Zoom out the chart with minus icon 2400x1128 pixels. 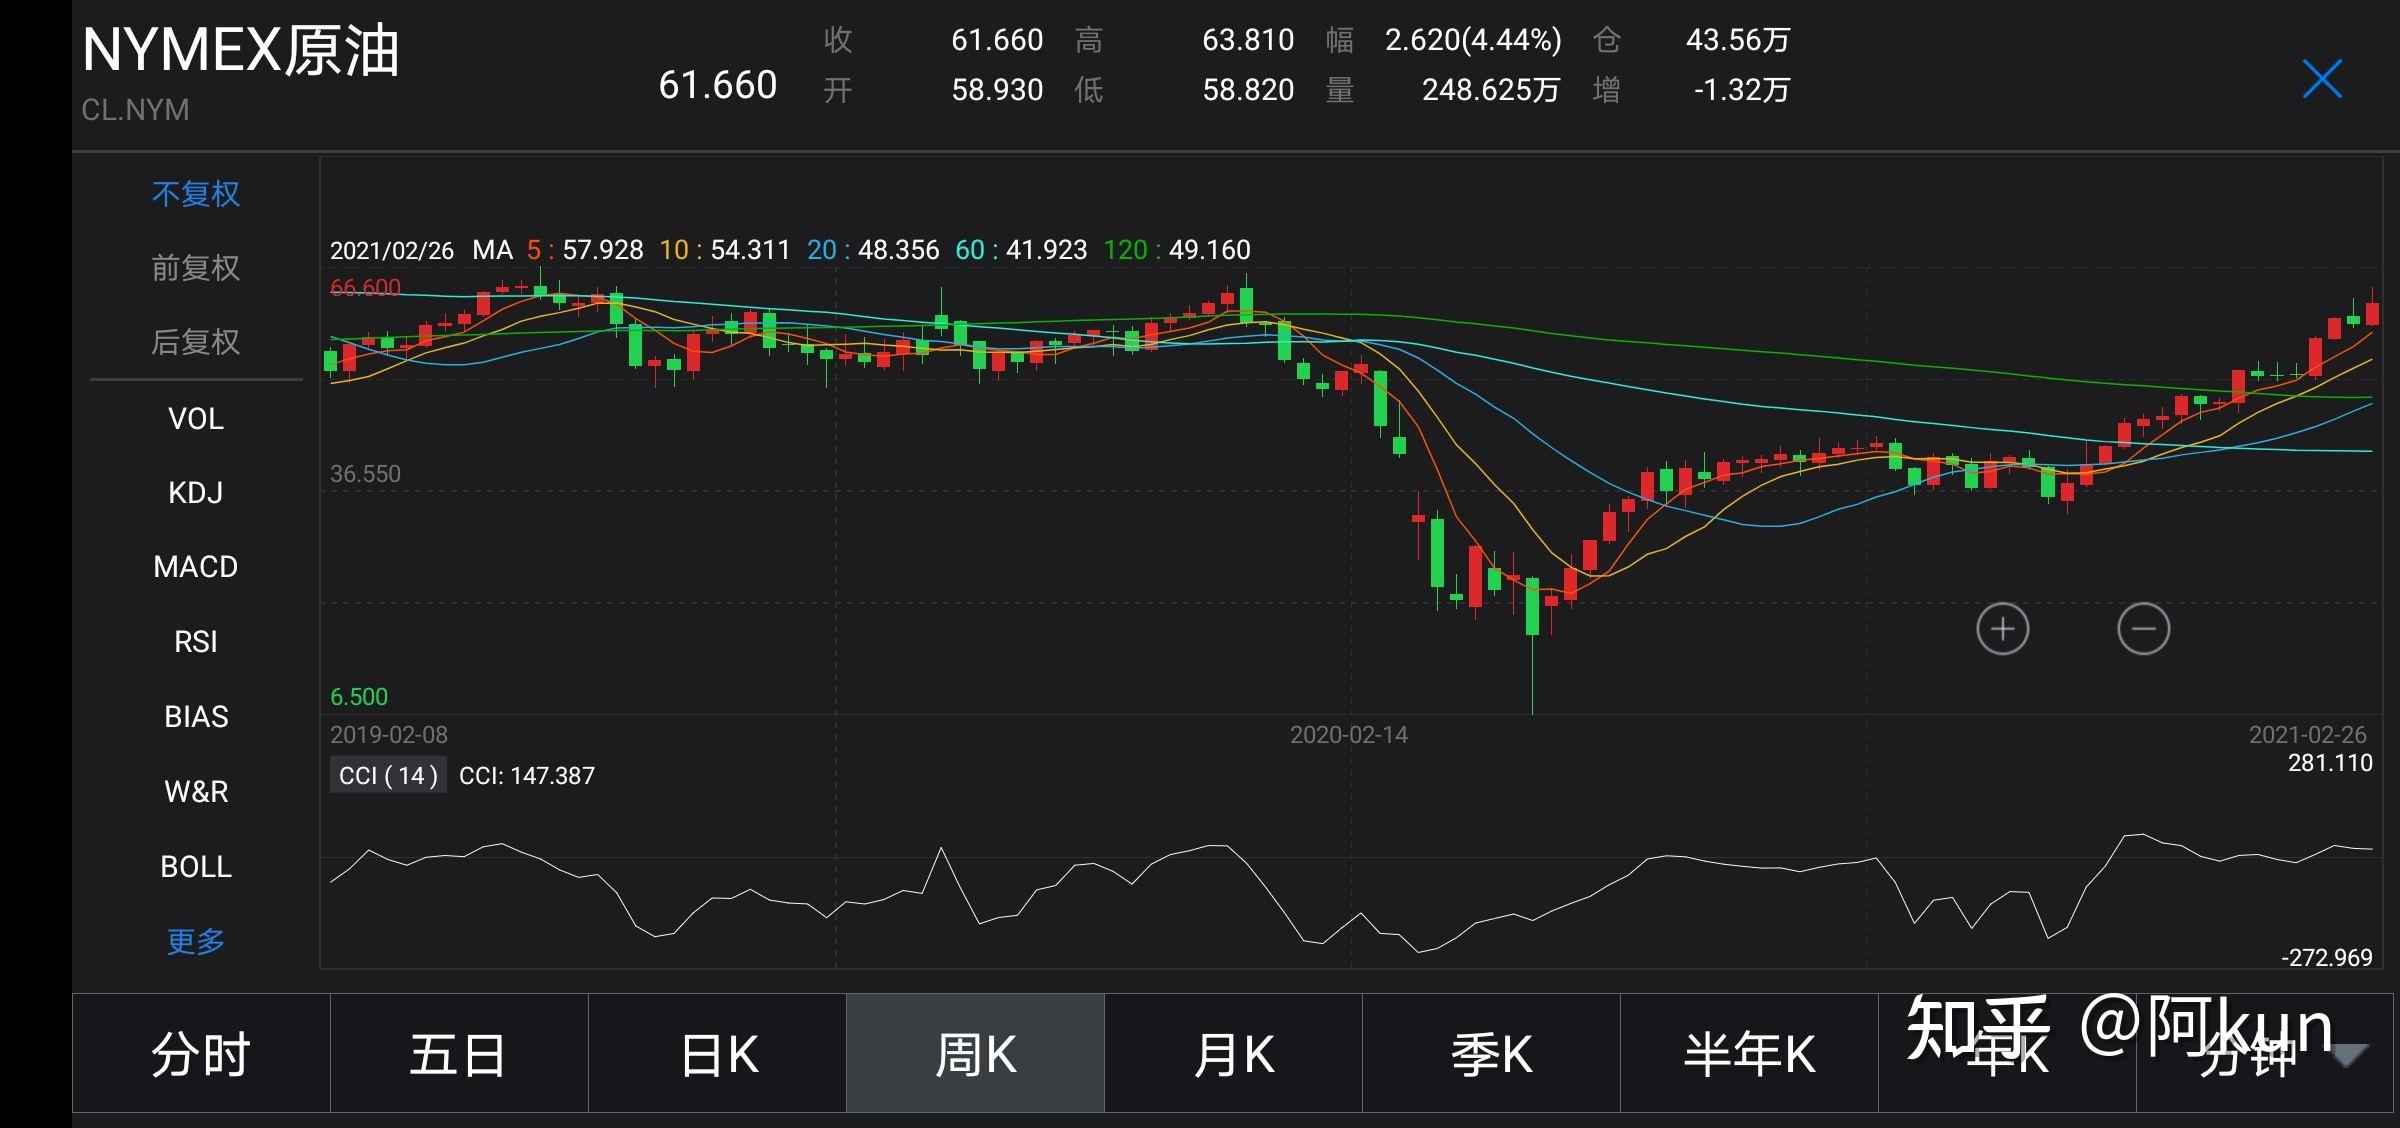pos(2143,629)
